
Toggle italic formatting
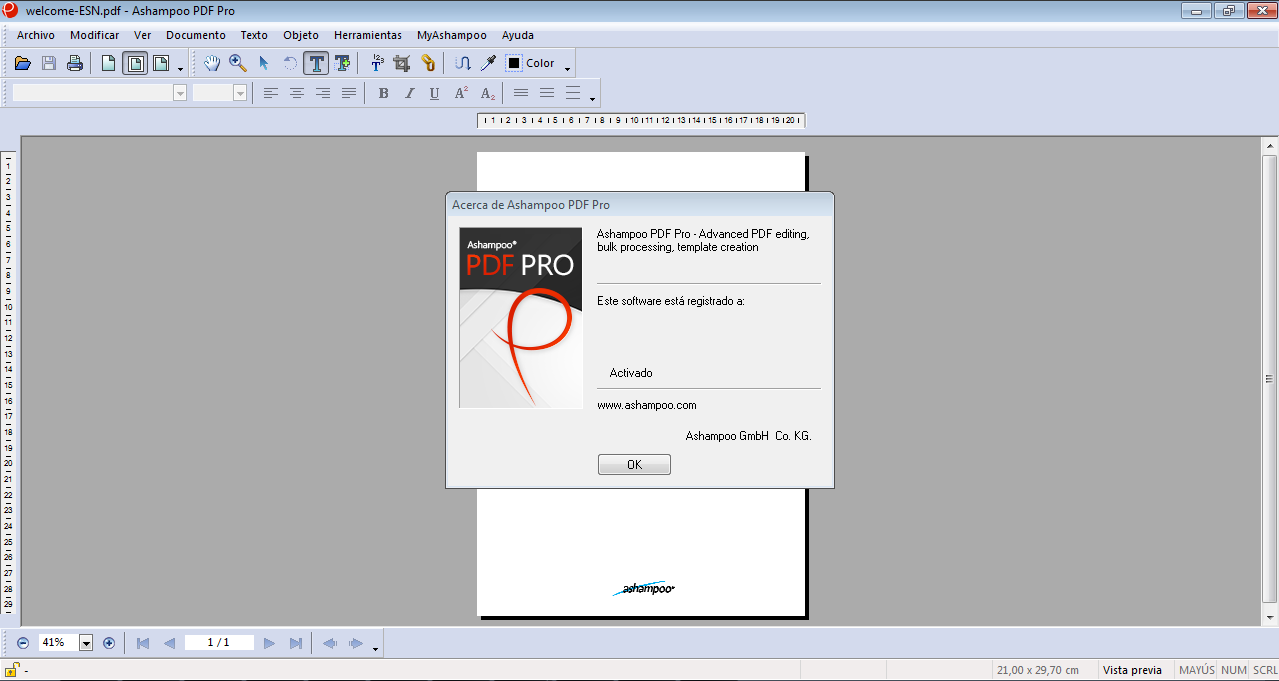point(409,93)
